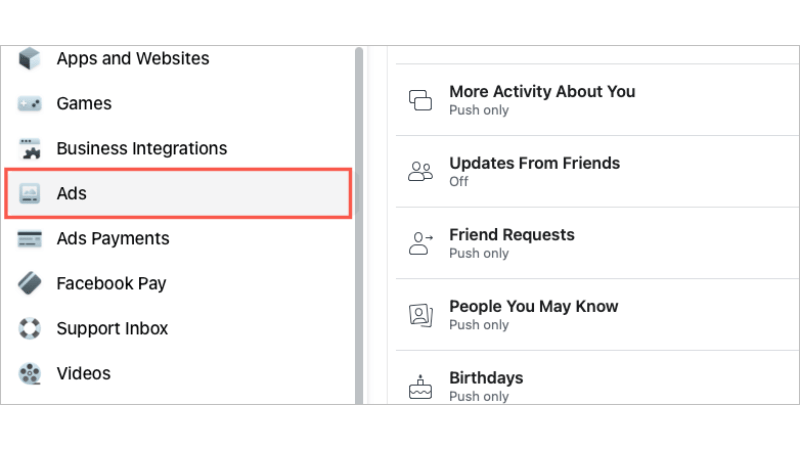This screenshot has height=450, width=800.
Task: Click the Birthdays cake icon
Action: click(420, 386)
